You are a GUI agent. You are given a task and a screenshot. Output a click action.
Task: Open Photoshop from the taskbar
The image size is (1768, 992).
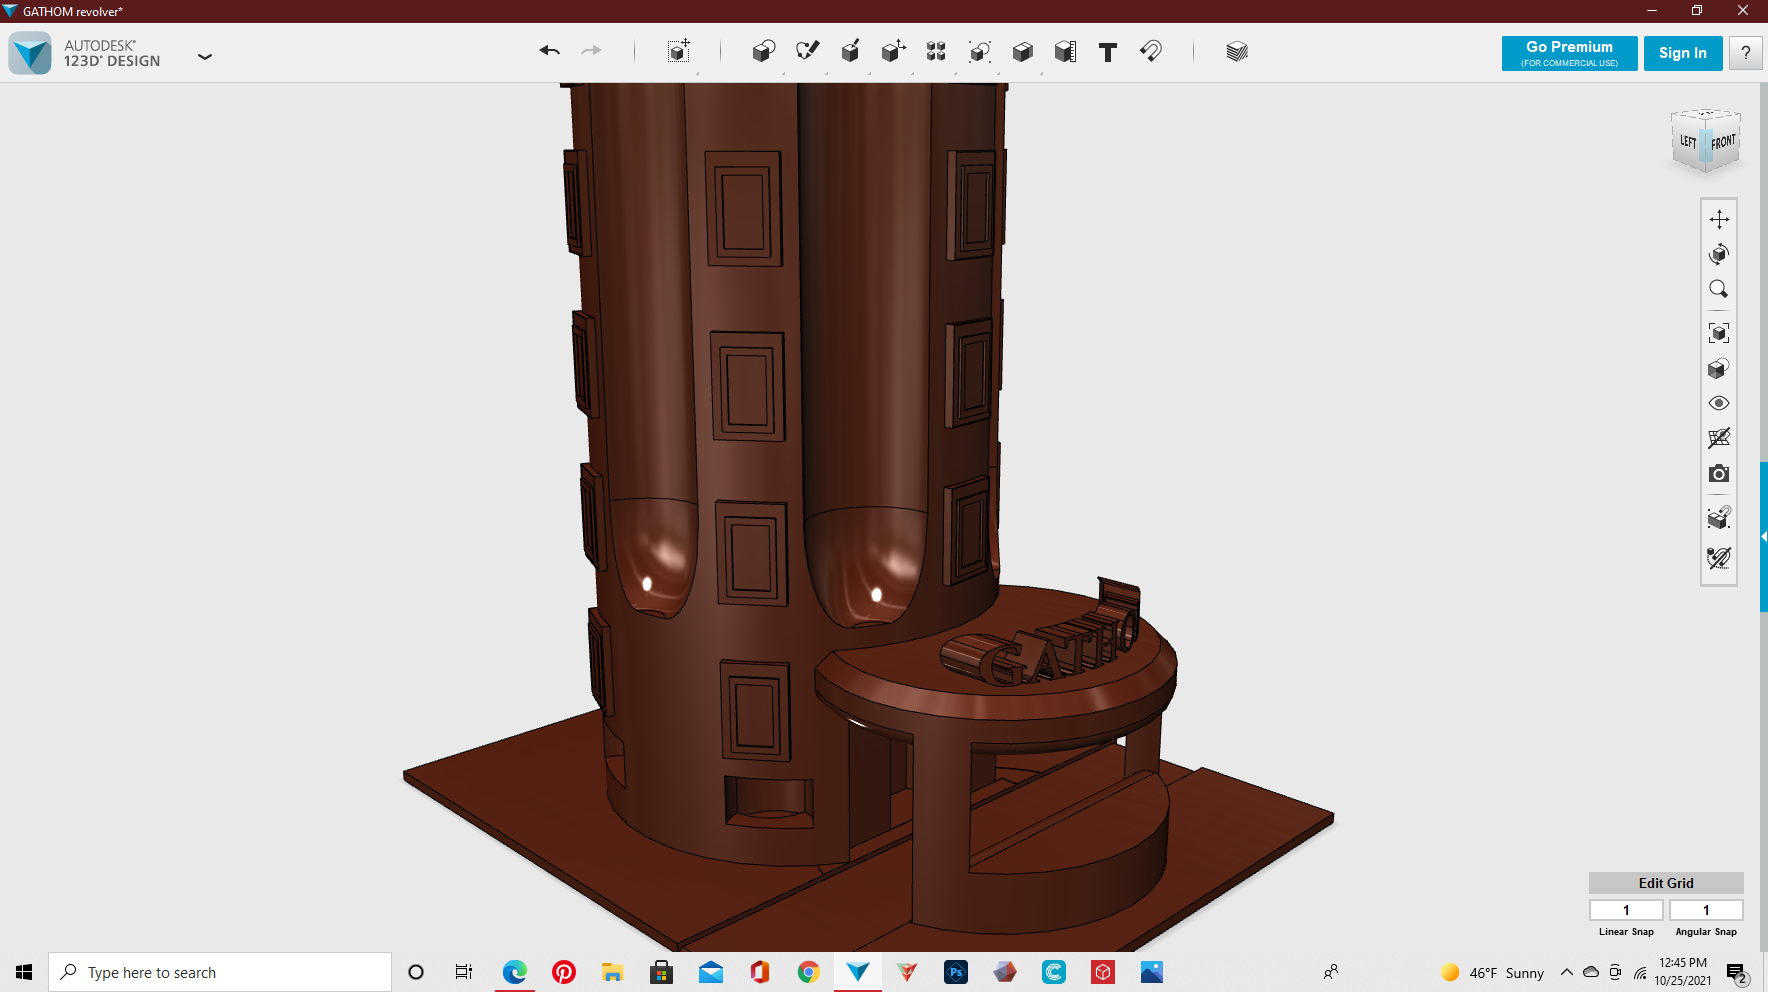(x=956, y=972)
